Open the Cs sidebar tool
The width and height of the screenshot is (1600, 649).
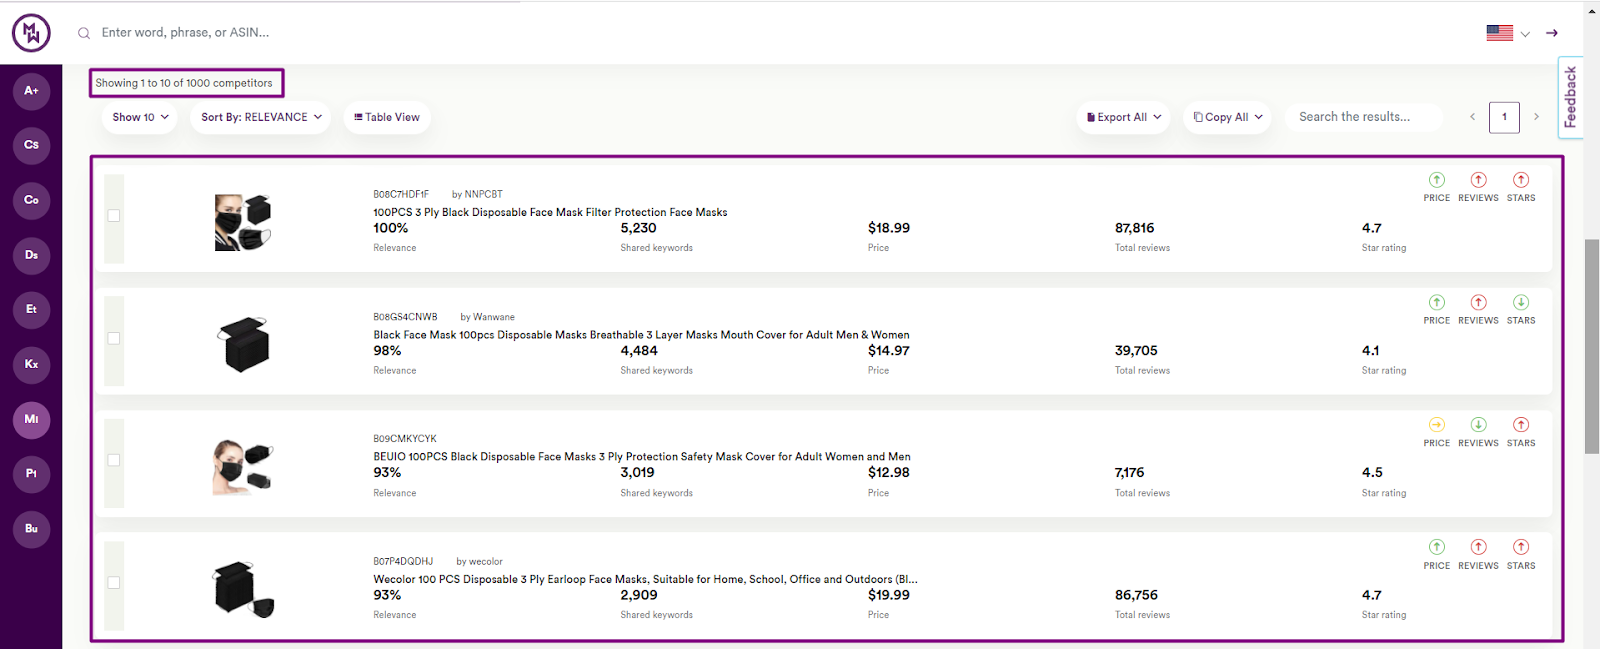(31, 145)
